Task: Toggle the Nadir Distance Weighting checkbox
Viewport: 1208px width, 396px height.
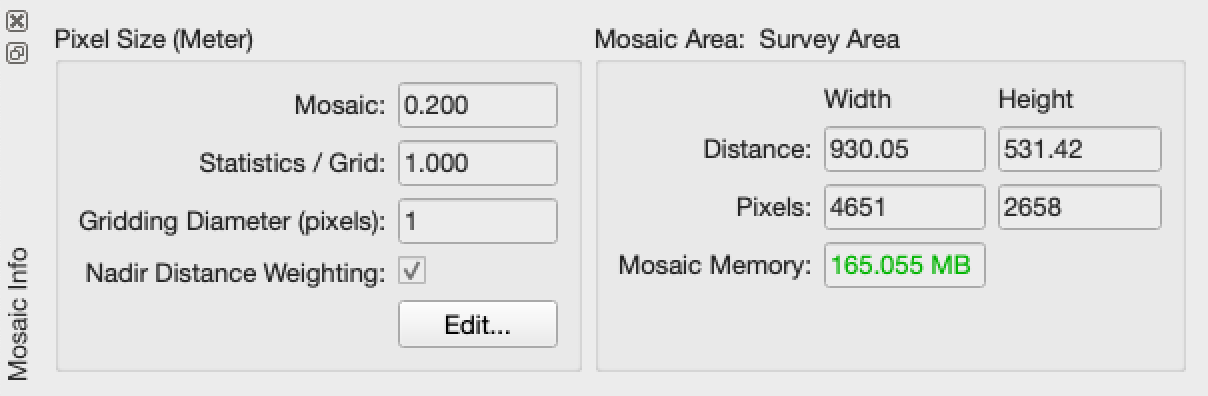Action: pos(412,270)
